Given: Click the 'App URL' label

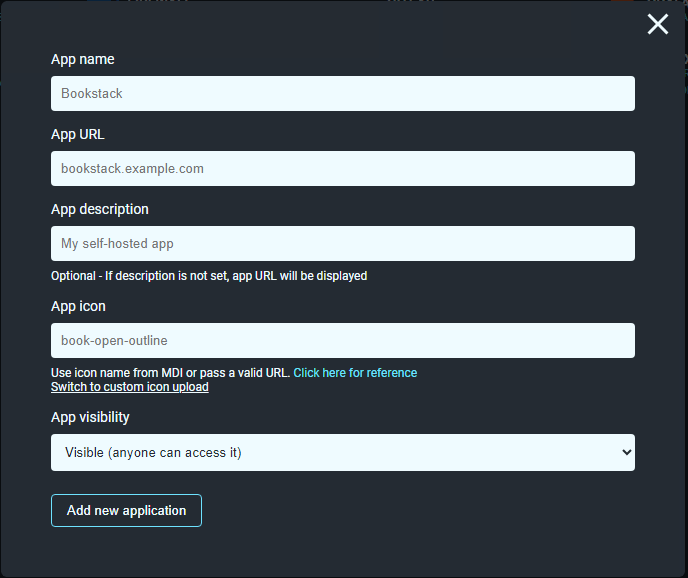Looking at the screenshot, I should click(x=78, y=135).
